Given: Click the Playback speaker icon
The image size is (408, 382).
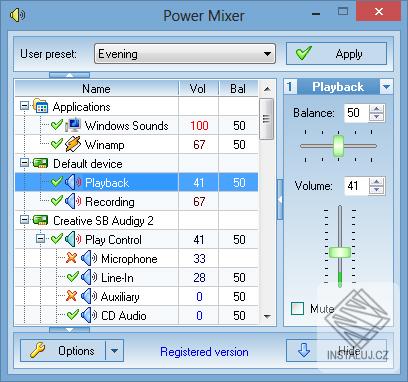Looking at the screenshot, I should [x=73, y=182].
